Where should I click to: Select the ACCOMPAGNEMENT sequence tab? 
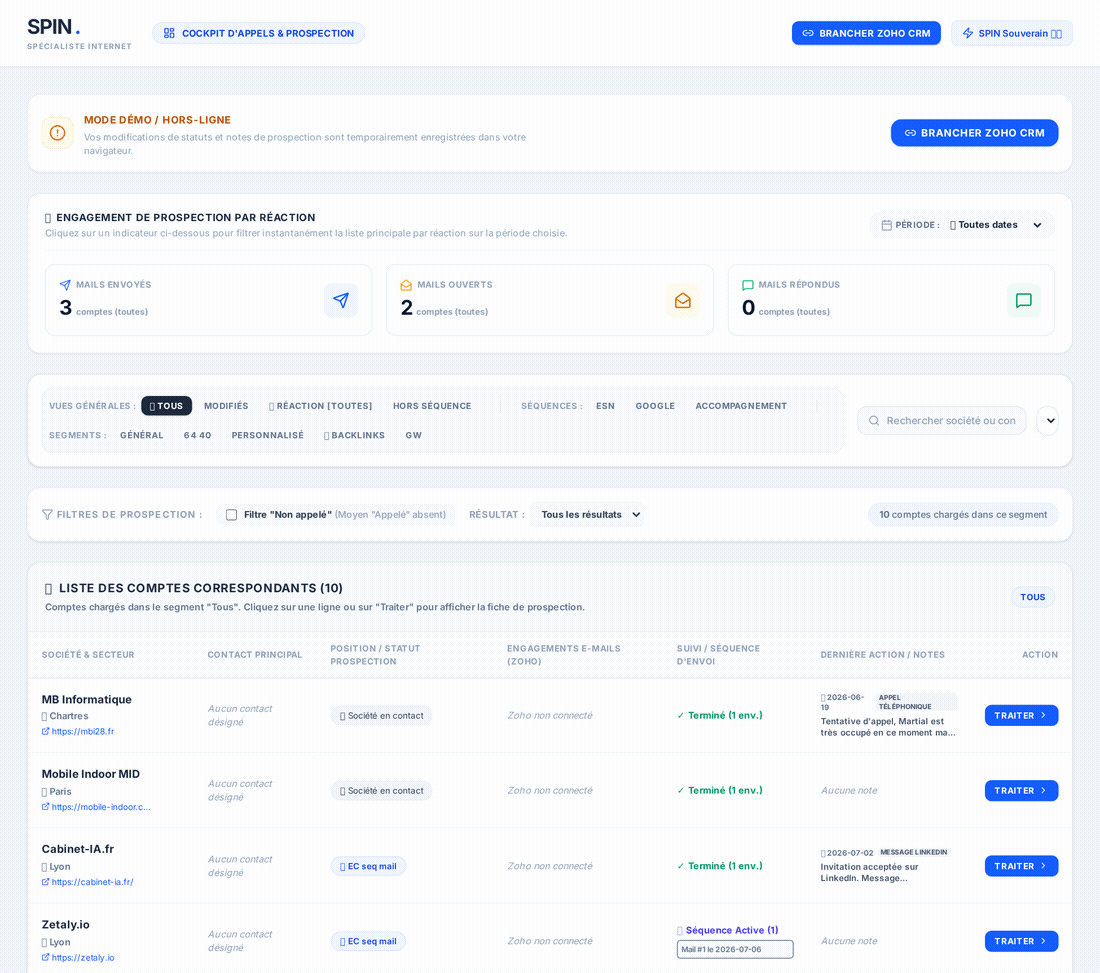(741, 405)
